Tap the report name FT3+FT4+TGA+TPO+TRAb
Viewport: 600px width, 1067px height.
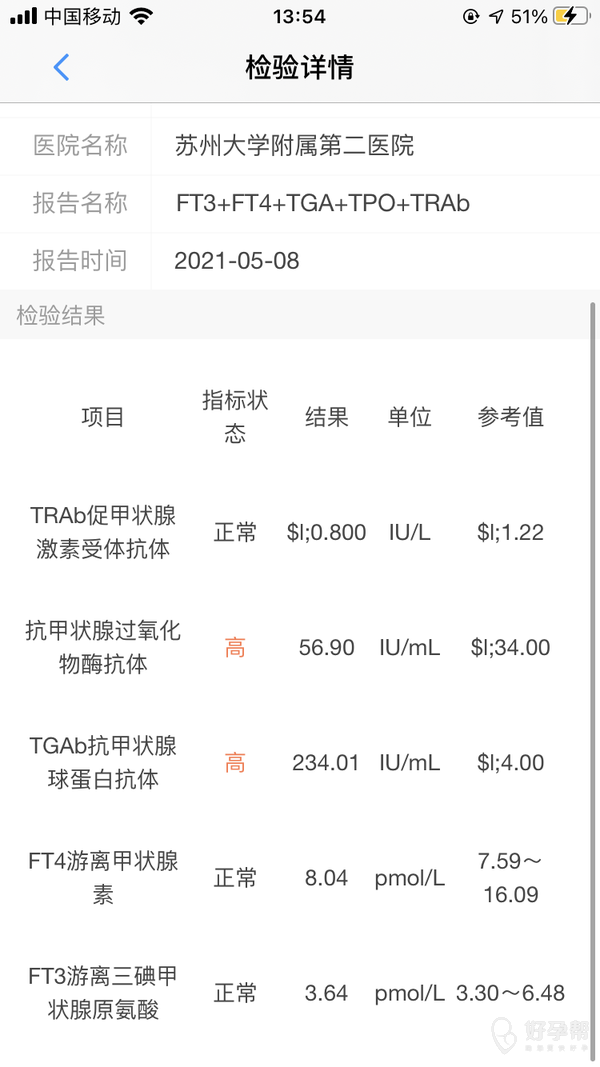click(x=322, y=204)
